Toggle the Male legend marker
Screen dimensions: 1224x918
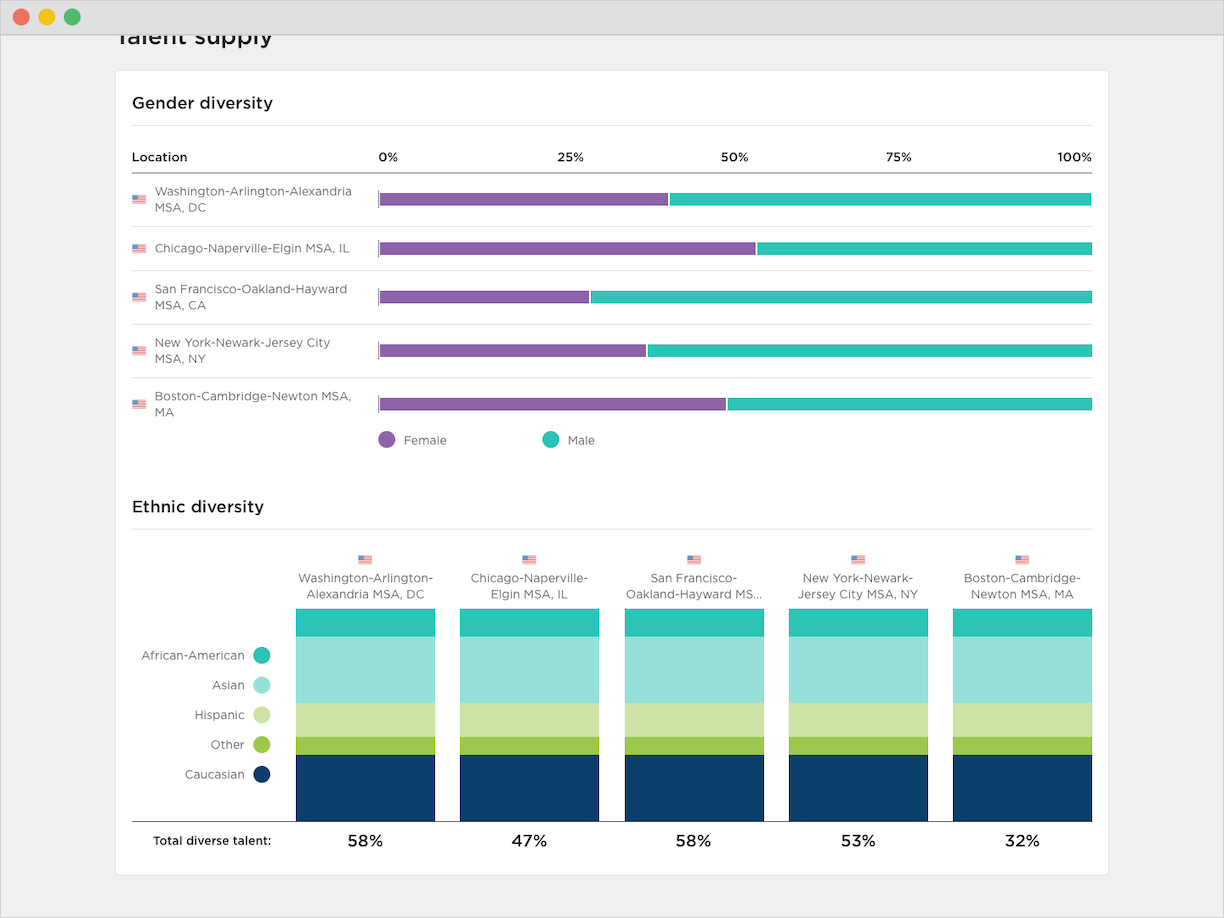point(551,440)
